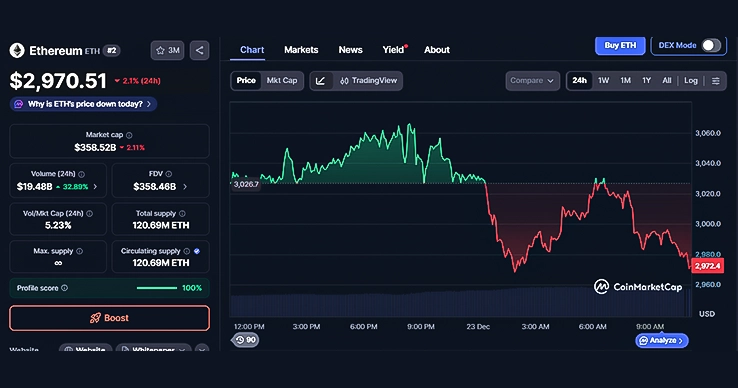Select 24h time range

(579, 81)
